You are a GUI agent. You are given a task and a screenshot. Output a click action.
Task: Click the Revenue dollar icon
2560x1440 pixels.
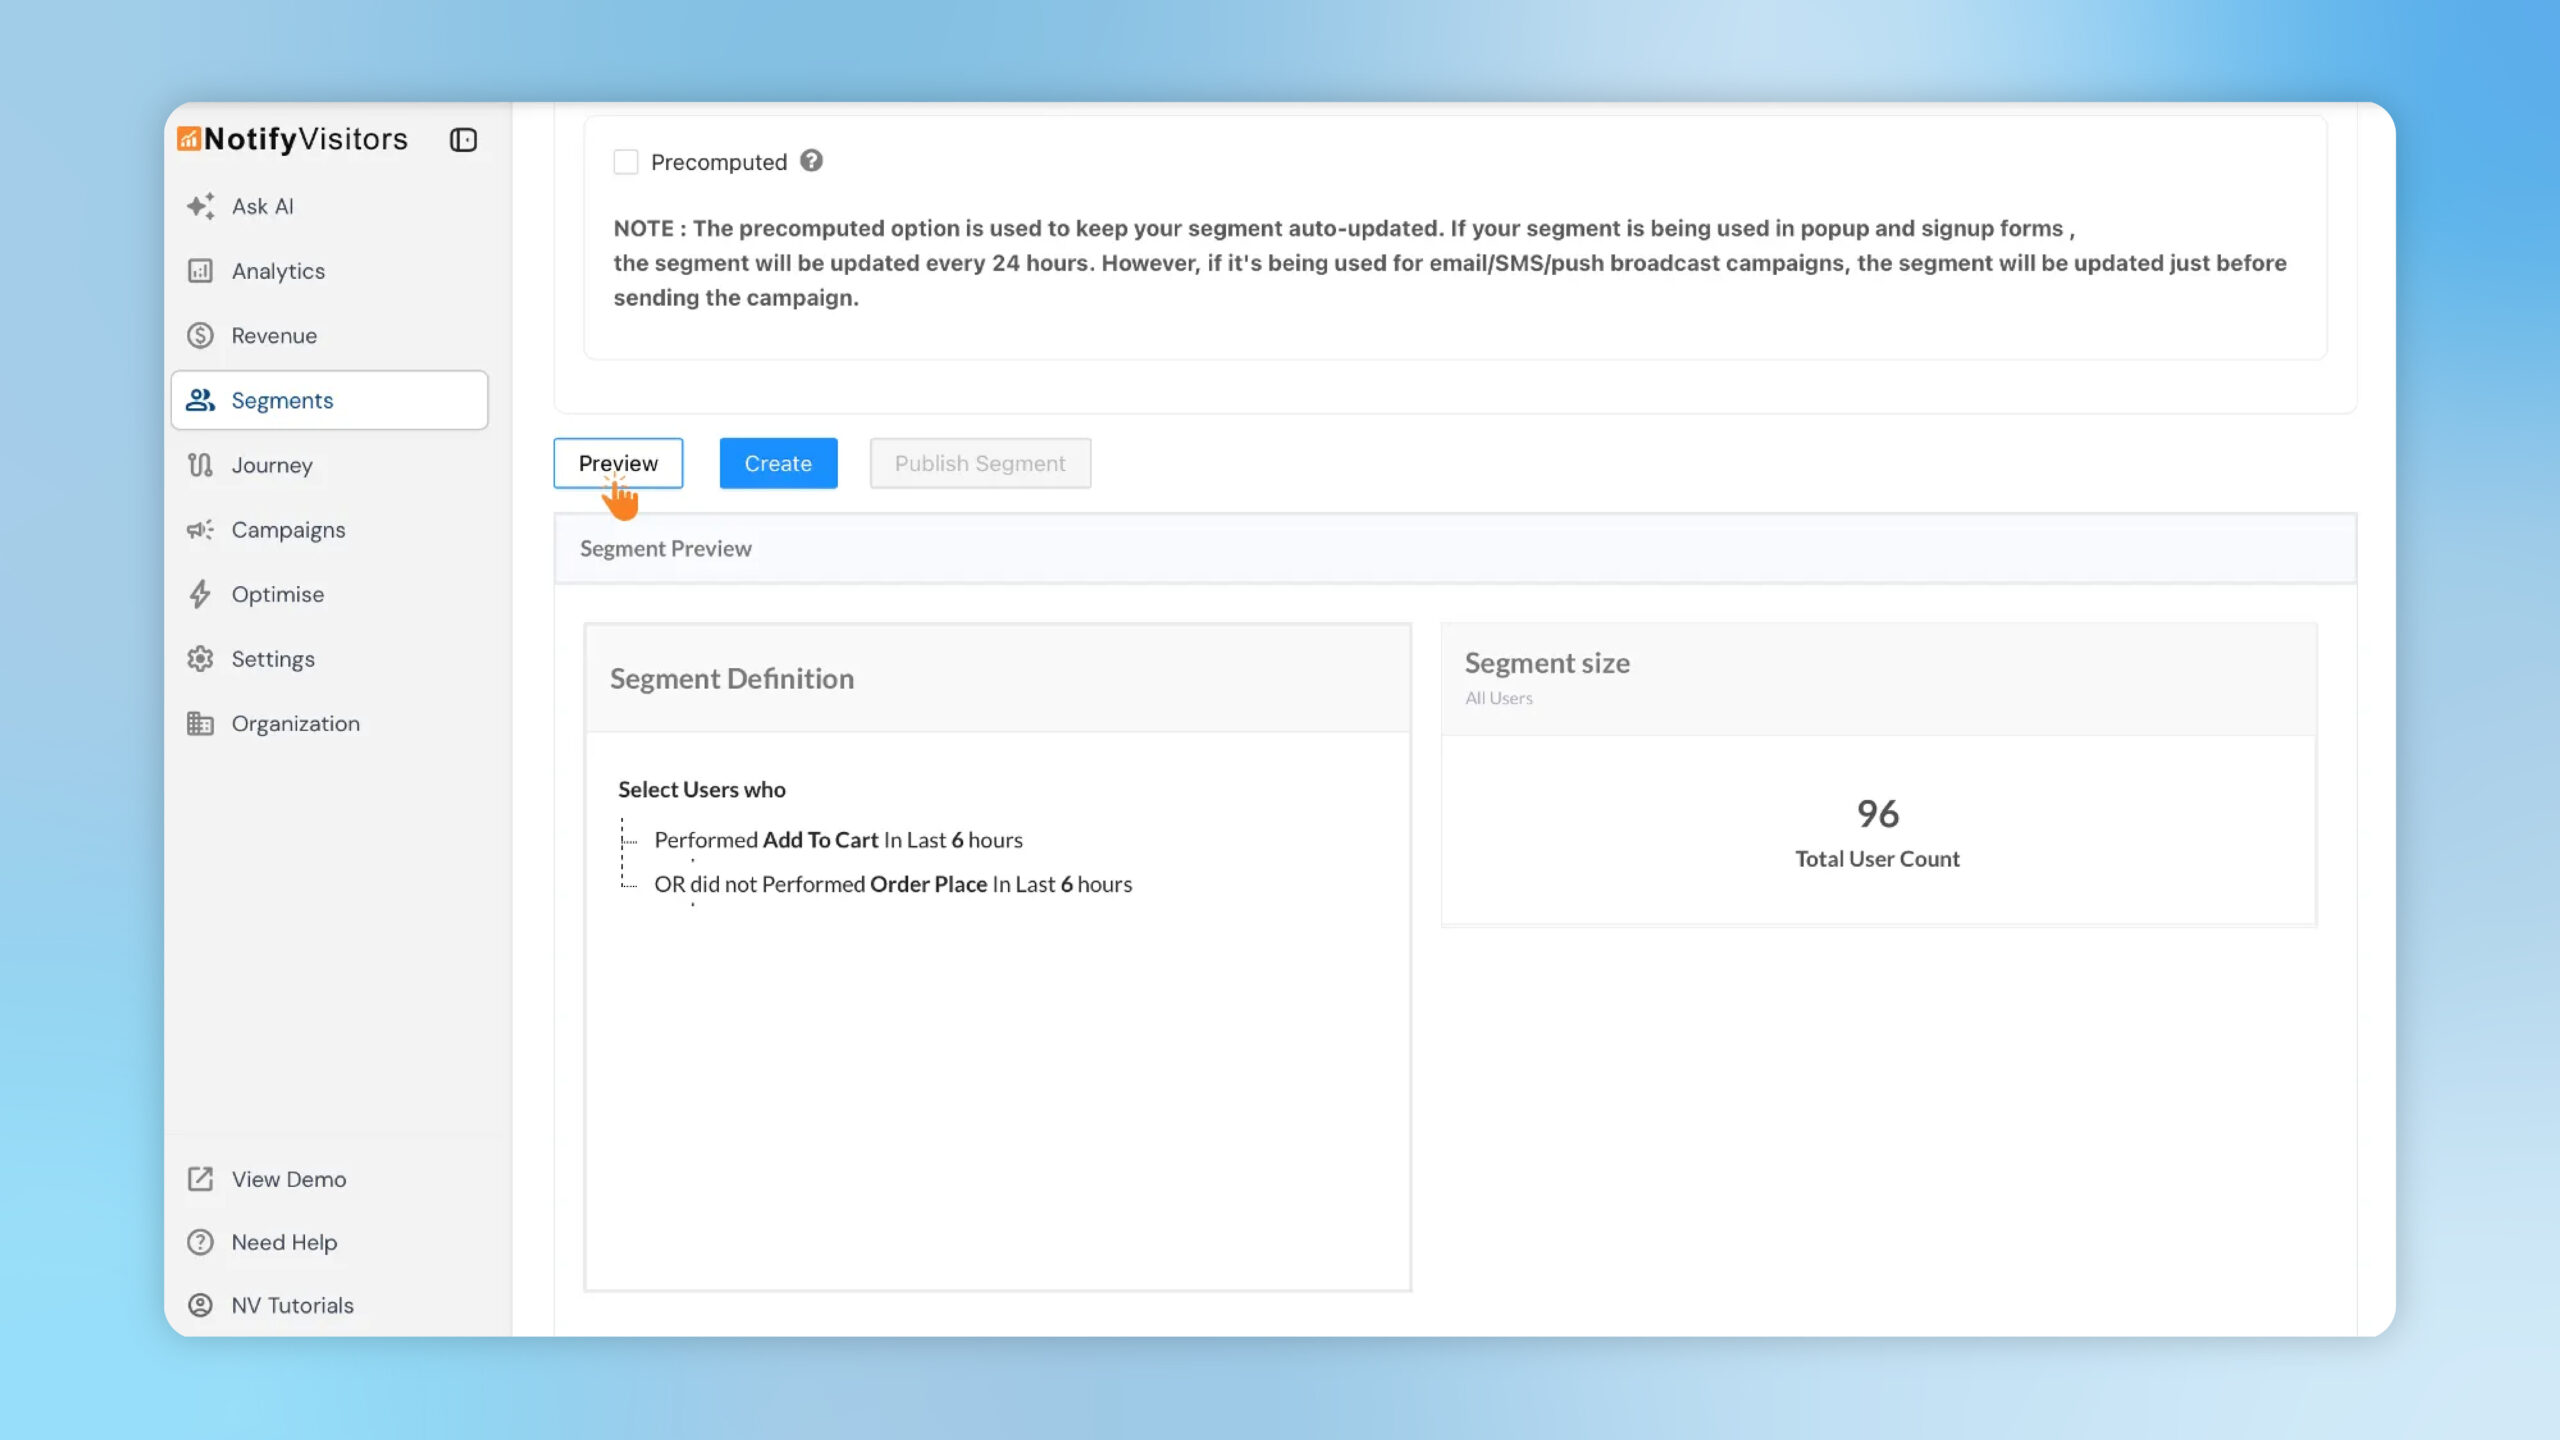point(200,335)
